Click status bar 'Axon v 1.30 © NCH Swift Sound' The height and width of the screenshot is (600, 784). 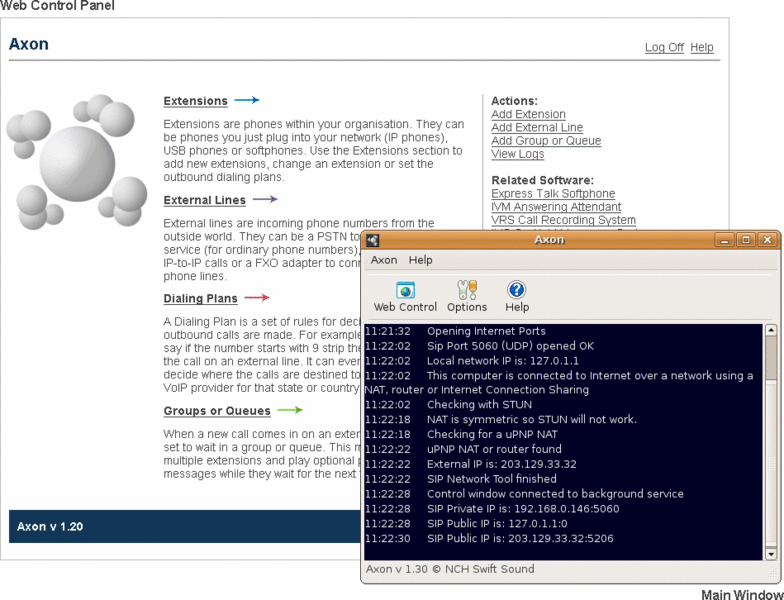tap(450, 569)
